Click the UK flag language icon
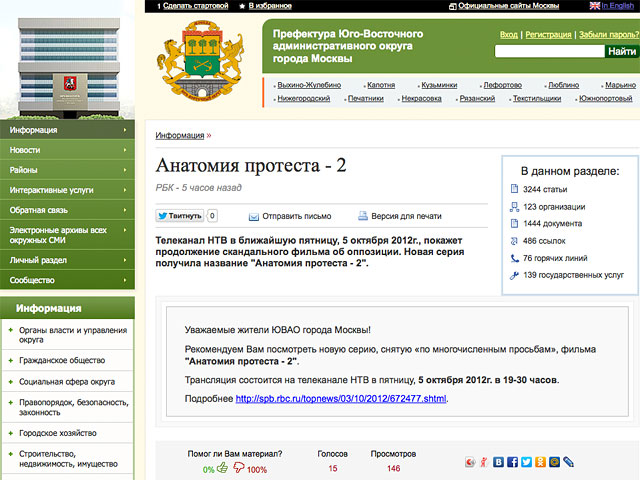Screen dimensions: 640x480 click(595, 6)
